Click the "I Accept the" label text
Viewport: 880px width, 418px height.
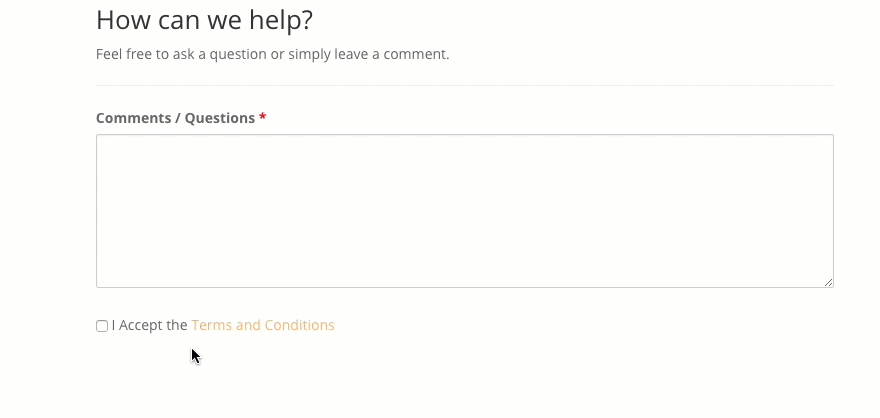[149, 325]
